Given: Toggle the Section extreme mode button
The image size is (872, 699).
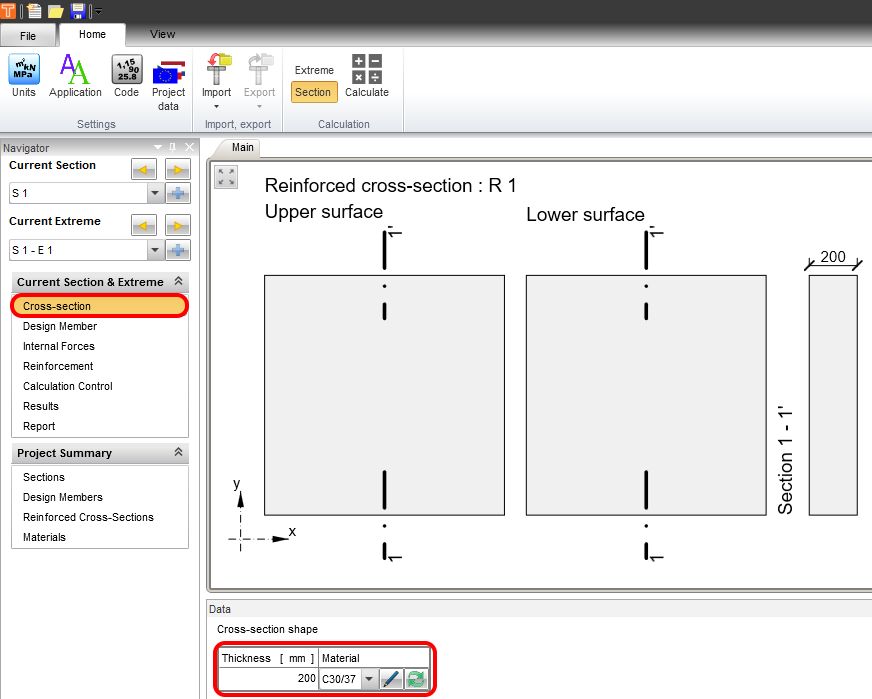Looking at the screenshot, I should pos(313,91).
